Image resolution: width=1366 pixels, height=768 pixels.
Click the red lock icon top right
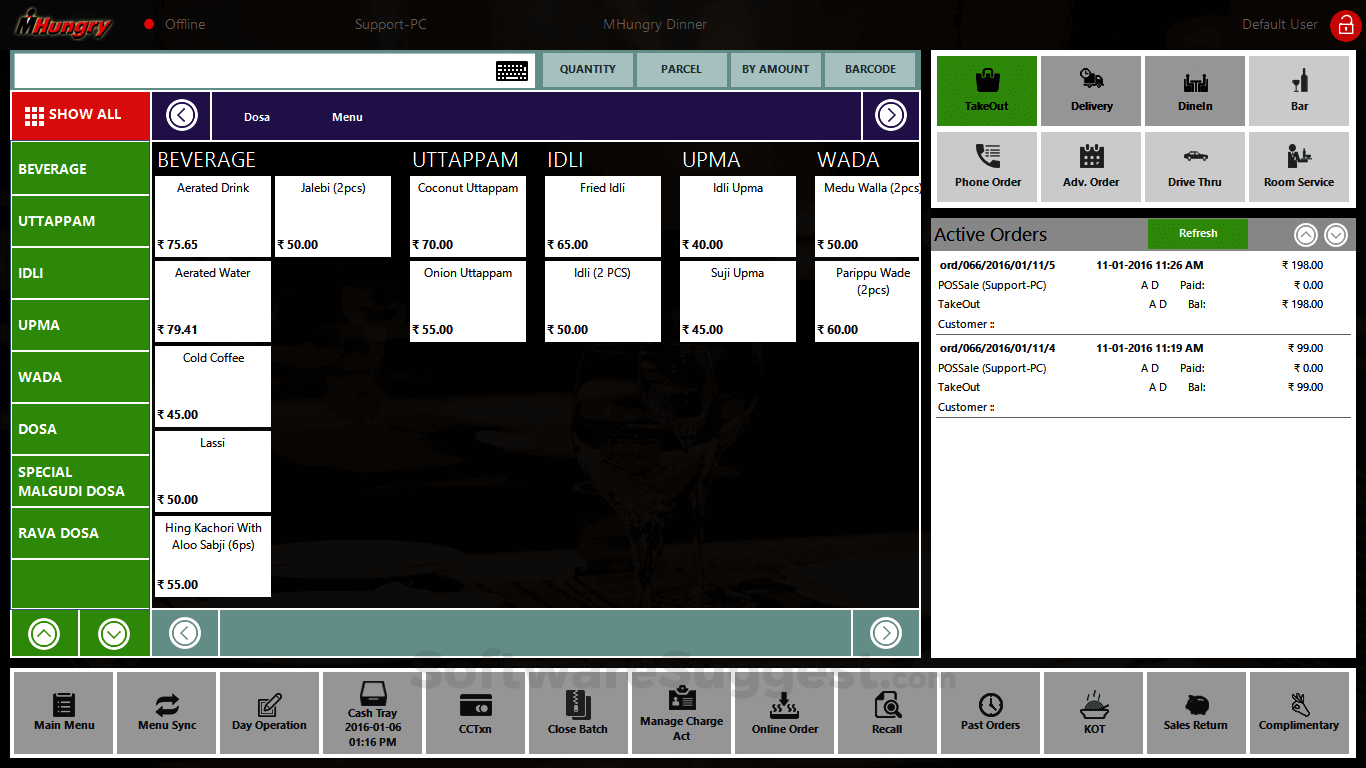(1345, 25)
